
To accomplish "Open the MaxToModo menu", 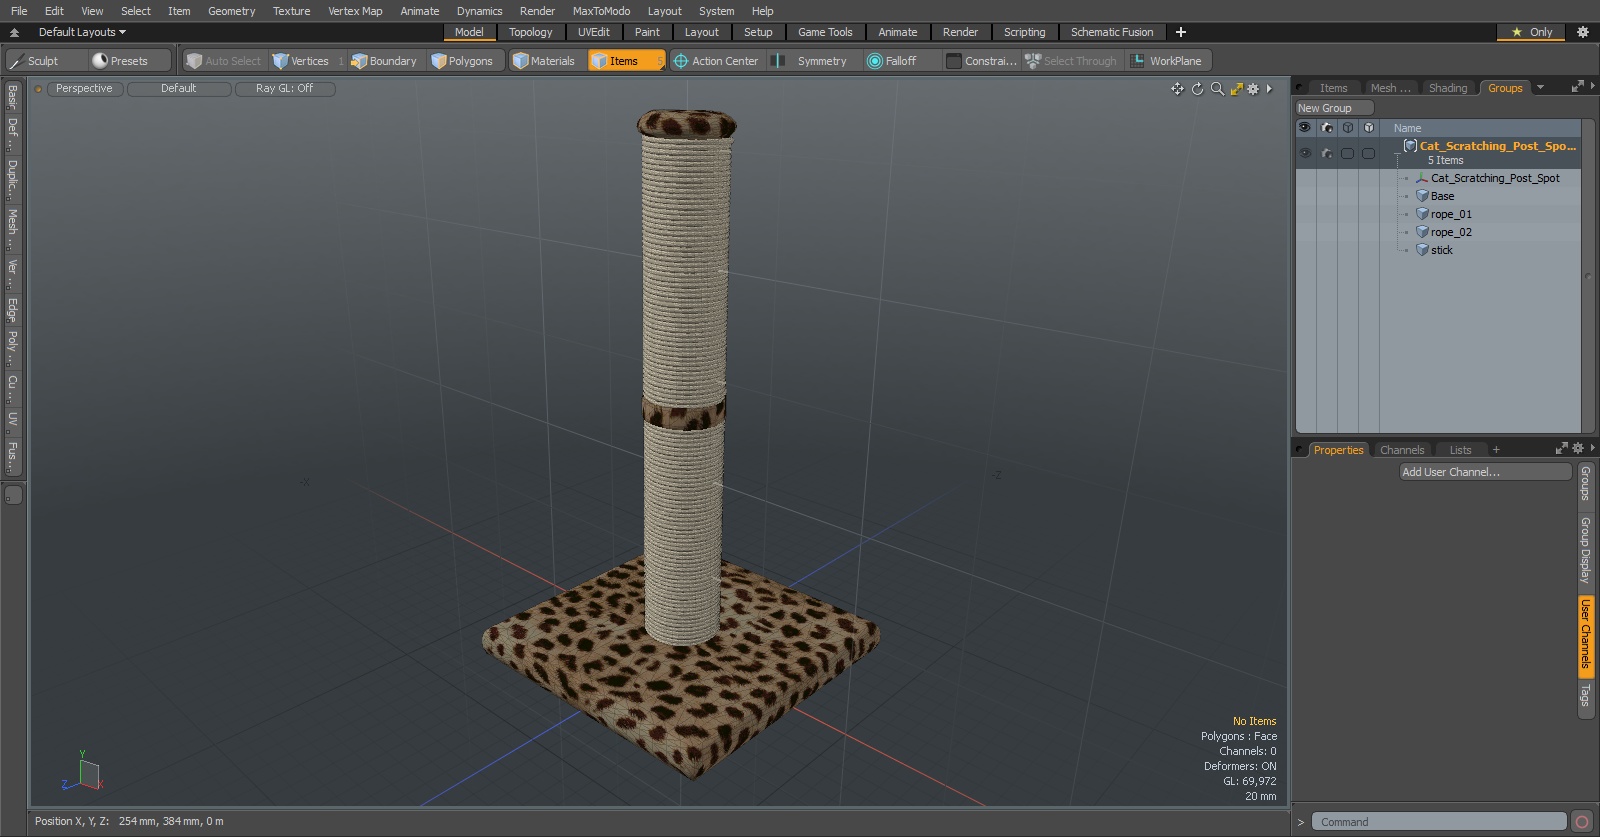I will (601, 11).
